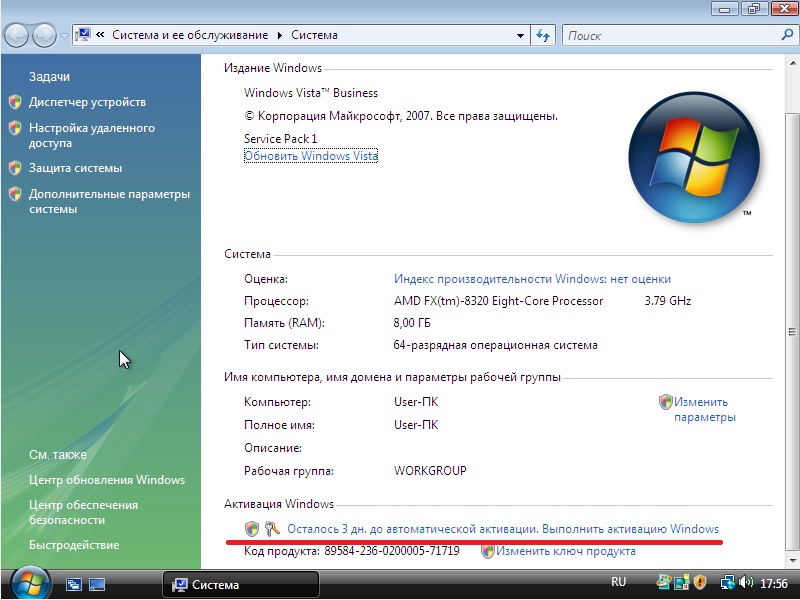Open Настройка удаленного доступа

[92, 135]
